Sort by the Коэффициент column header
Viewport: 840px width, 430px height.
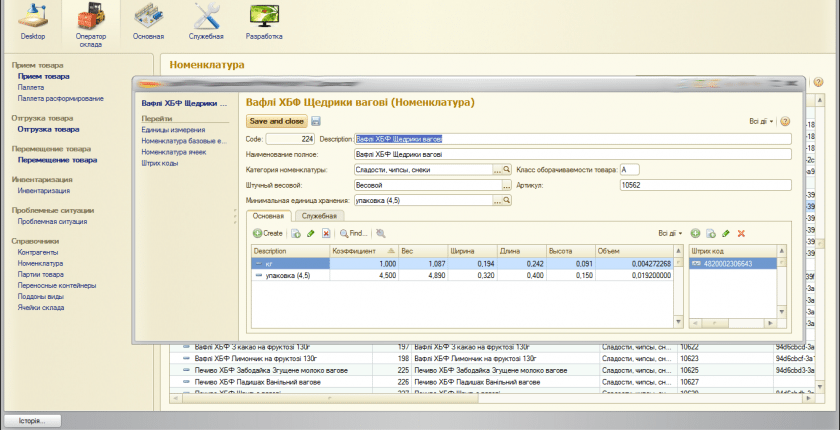point(364,251)
